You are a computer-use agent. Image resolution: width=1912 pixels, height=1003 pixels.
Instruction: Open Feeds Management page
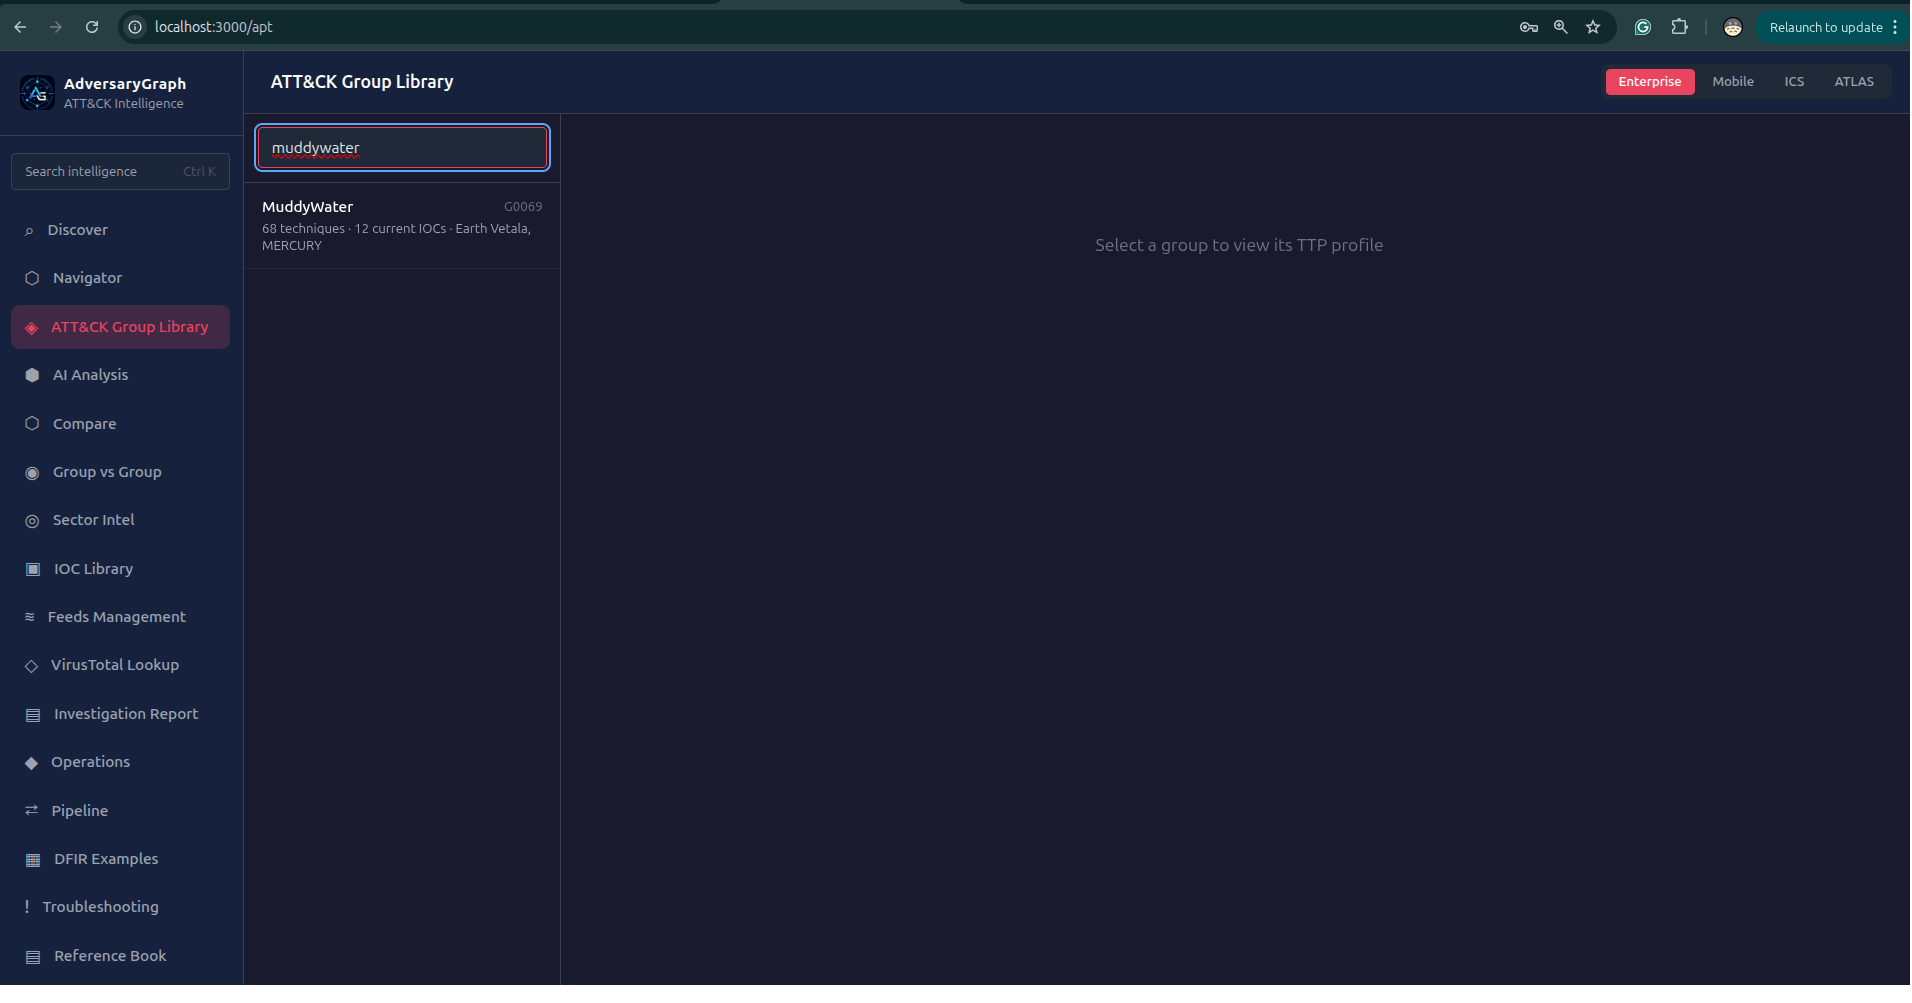point(120,617)
